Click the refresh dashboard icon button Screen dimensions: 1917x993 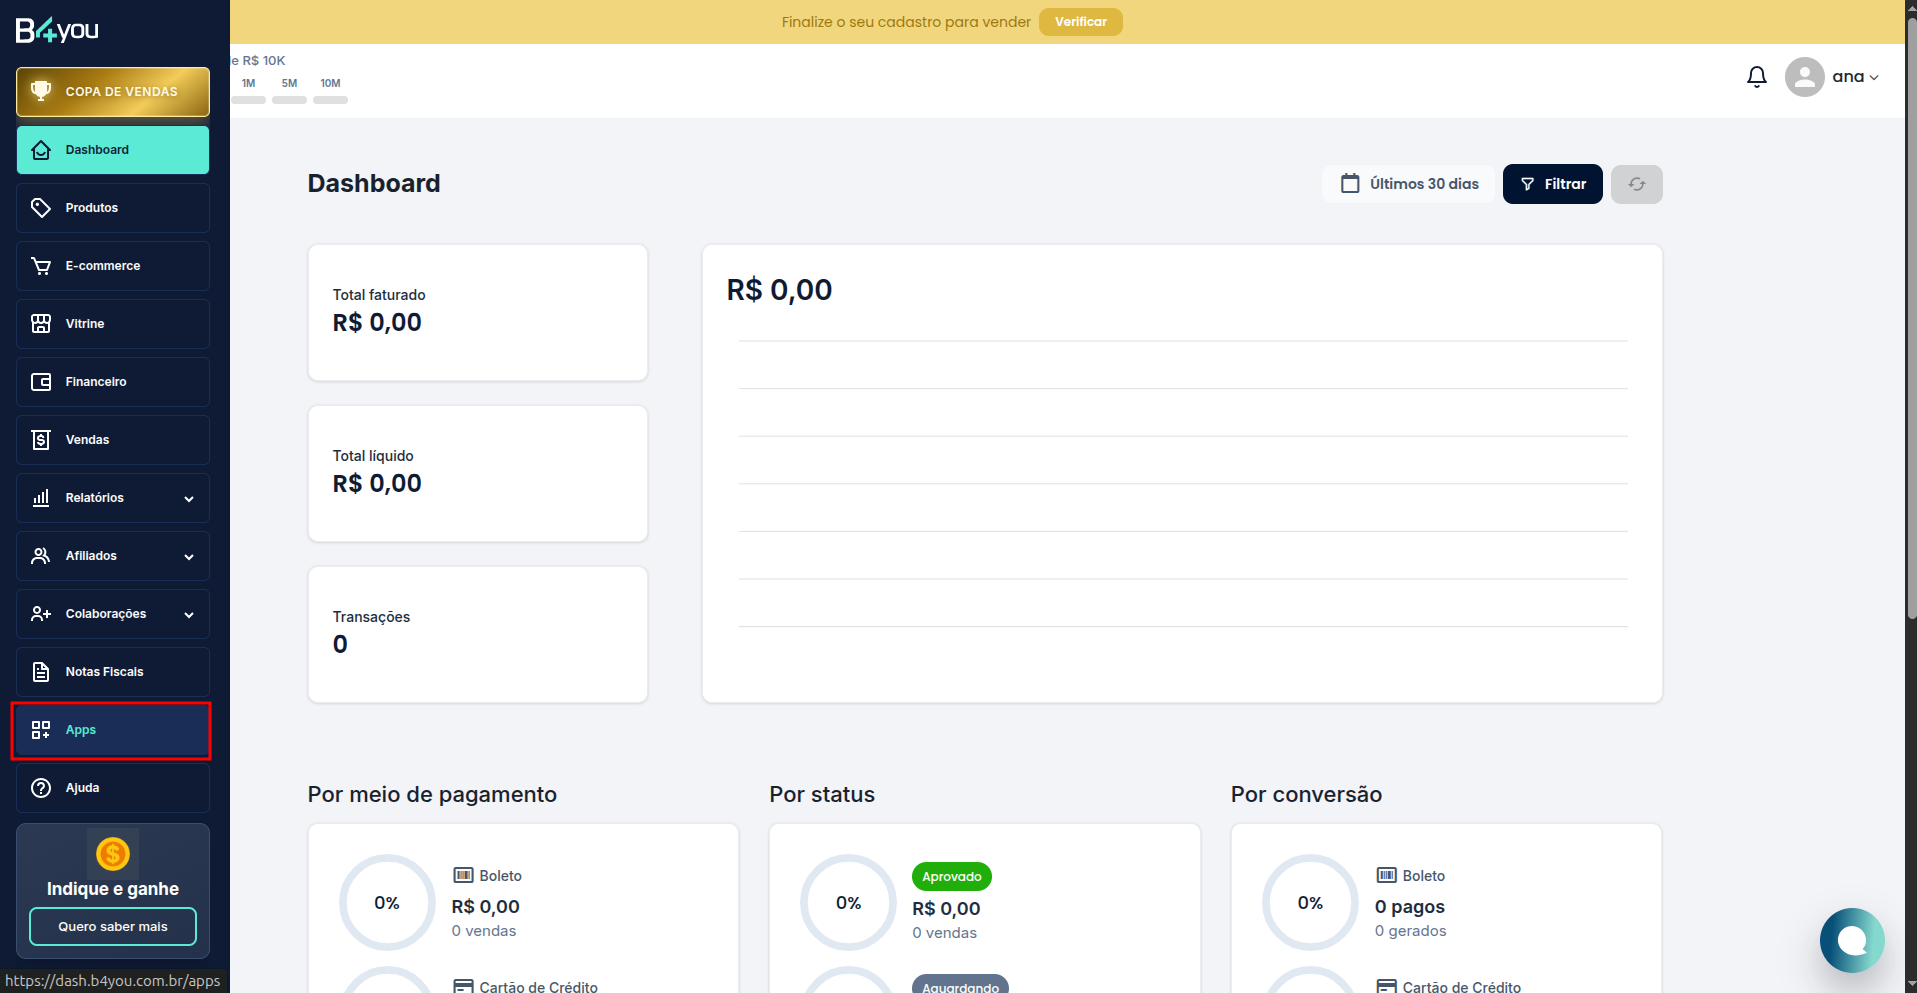[1637, 184]
